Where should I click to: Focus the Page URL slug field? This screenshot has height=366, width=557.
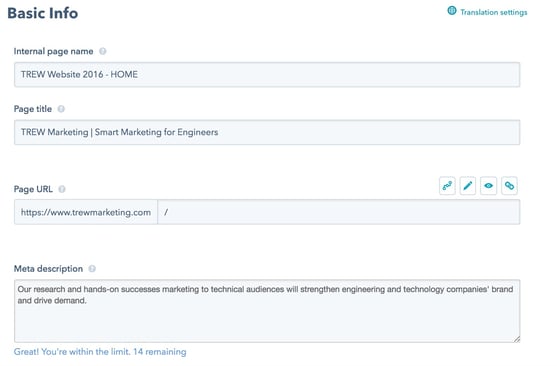point(339,212)
